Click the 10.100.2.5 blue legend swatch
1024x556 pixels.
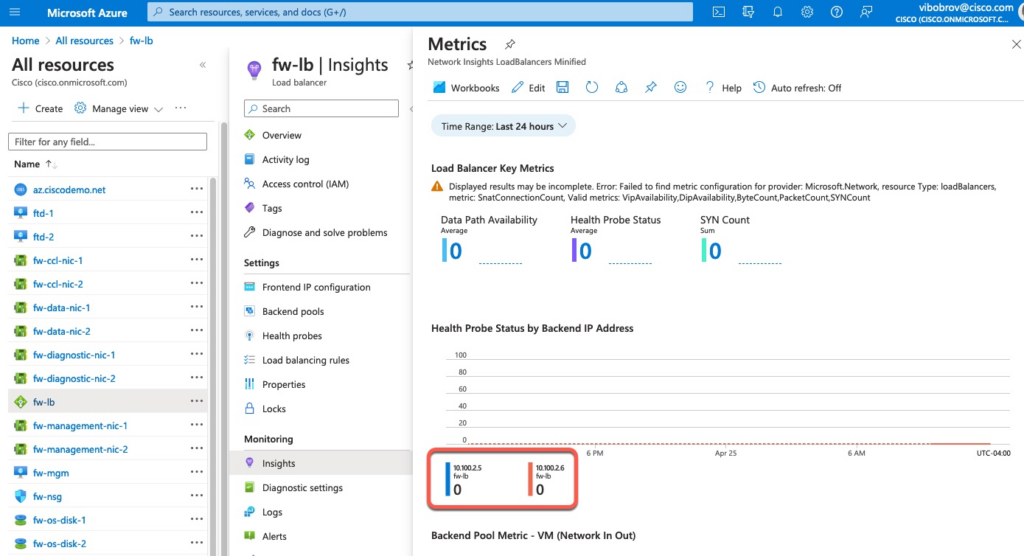(446, 480)
